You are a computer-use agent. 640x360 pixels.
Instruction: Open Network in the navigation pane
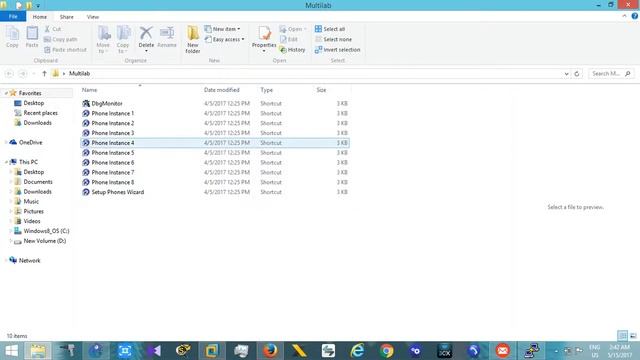[25, 260]
